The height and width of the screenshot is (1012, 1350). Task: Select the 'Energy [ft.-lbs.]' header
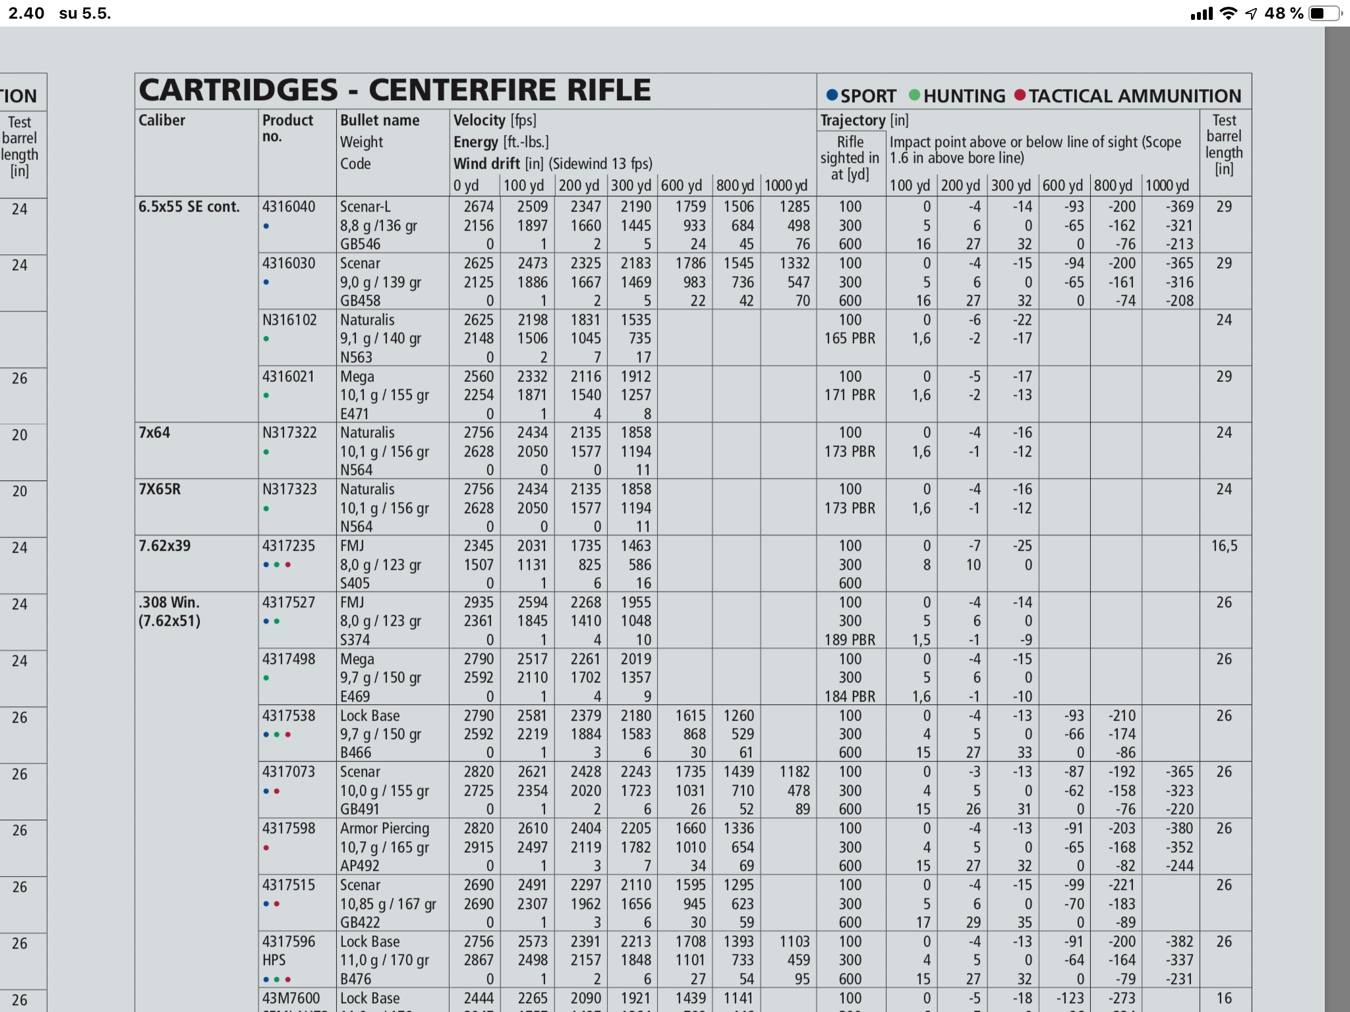(x=501, y=142)
